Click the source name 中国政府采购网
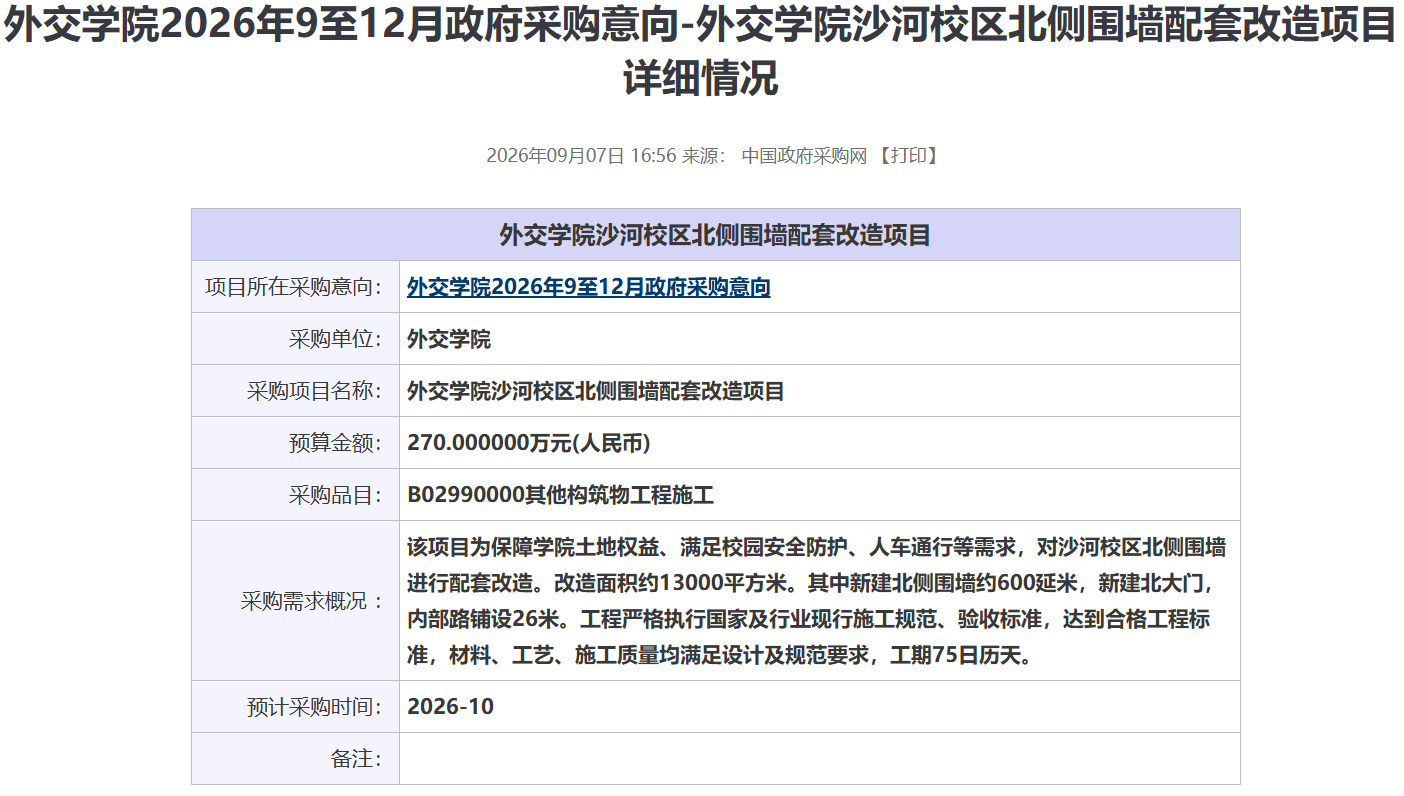The image size is (1404, 796). pyautogui.click(x=804, y=156)
